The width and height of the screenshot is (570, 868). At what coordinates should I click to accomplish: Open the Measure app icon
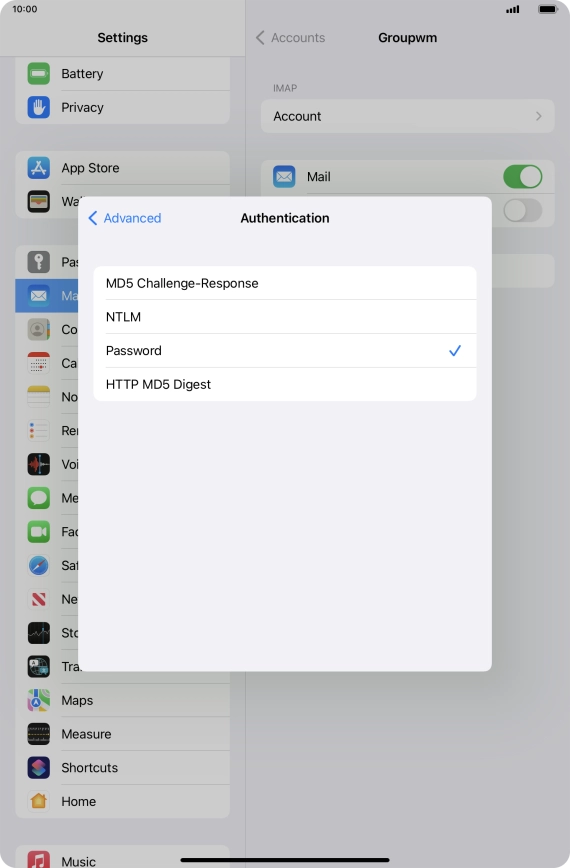tap(39, 734)
